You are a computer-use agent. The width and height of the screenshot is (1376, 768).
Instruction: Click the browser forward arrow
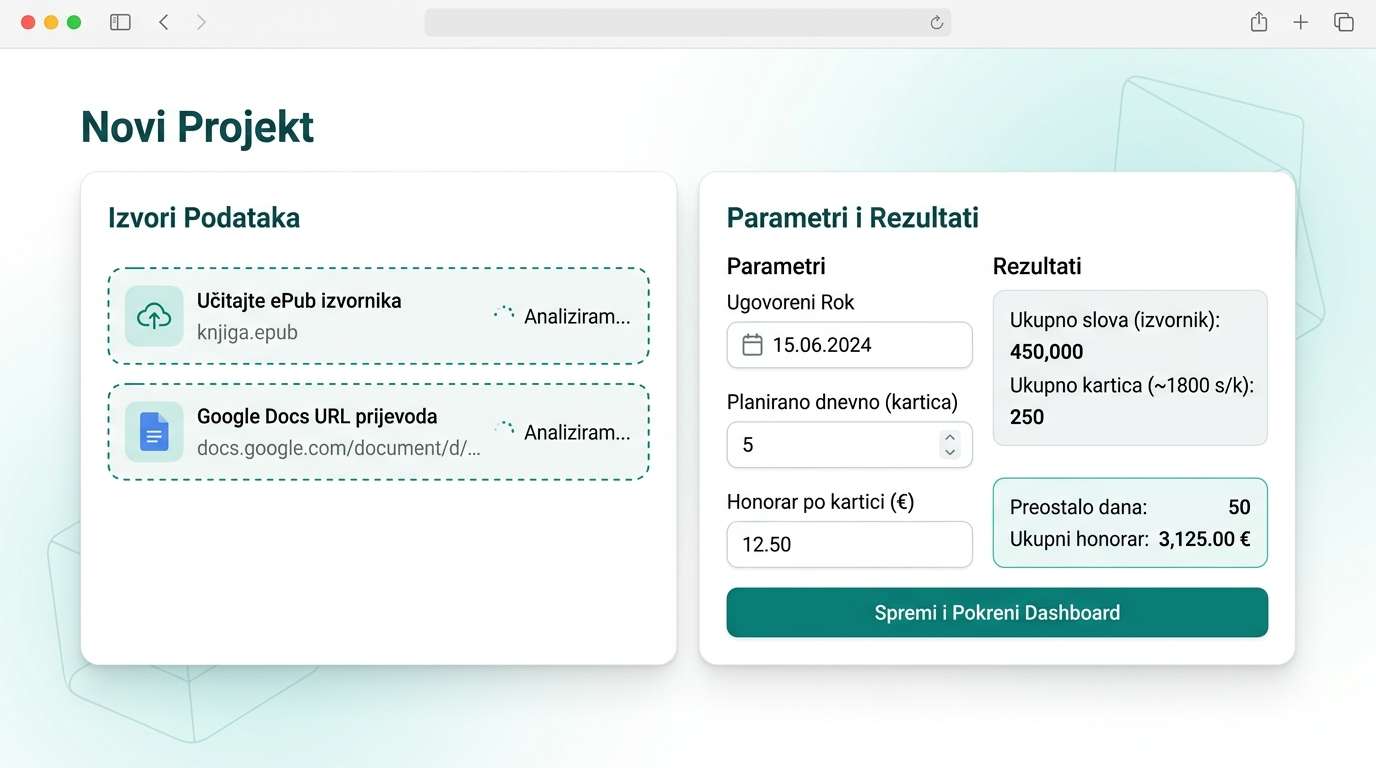201,22
